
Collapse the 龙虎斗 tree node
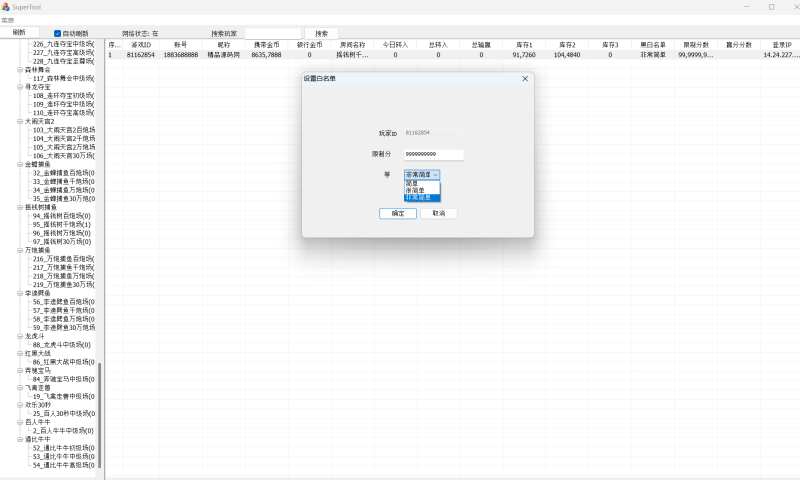(x=19, y=336)
